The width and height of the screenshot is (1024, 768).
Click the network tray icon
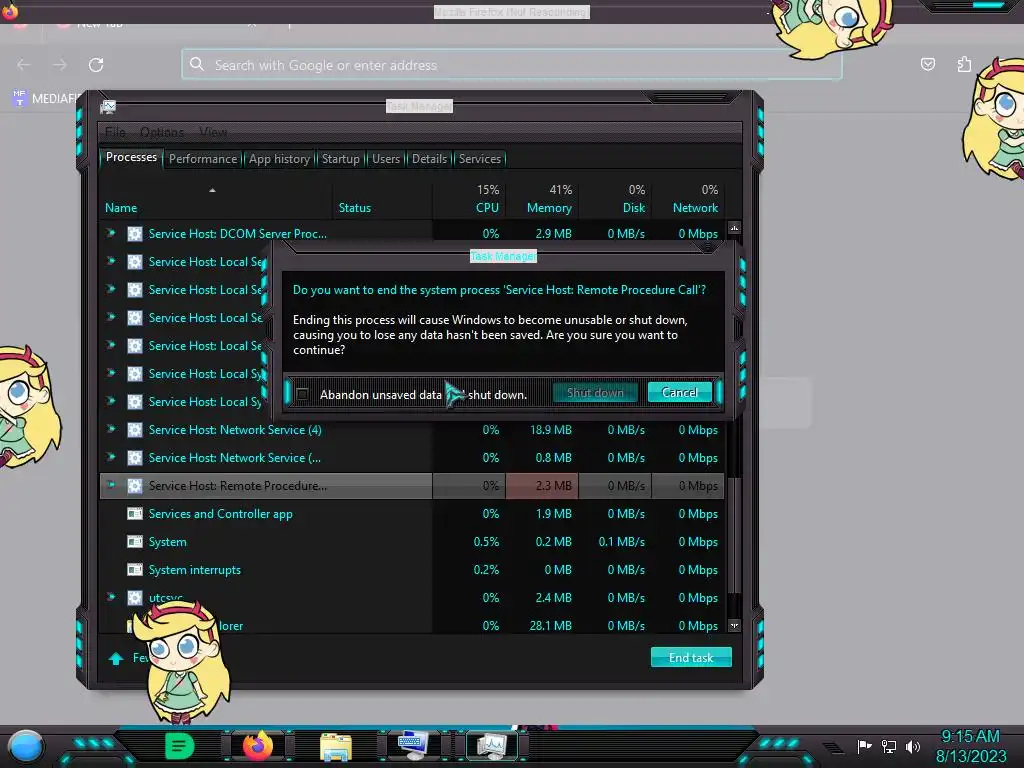click(889, 746)
